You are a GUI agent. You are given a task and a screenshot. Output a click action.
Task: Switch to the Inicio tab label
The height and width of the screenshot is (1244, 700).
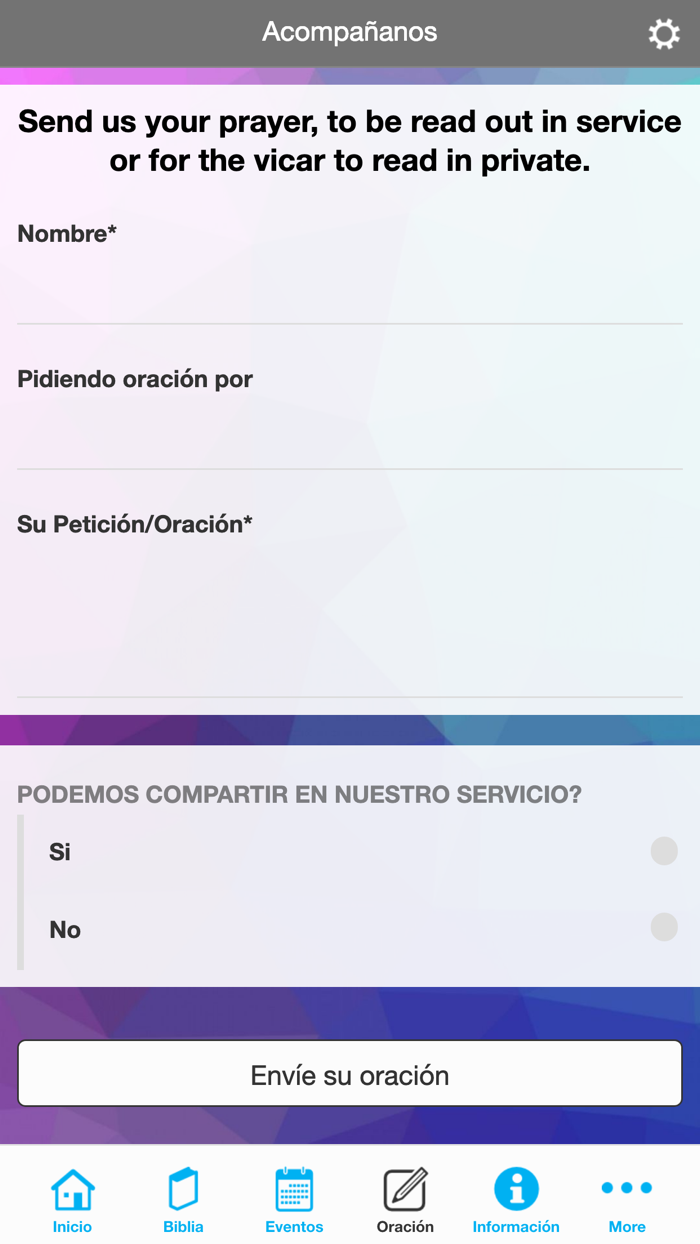coord(72,1227)
